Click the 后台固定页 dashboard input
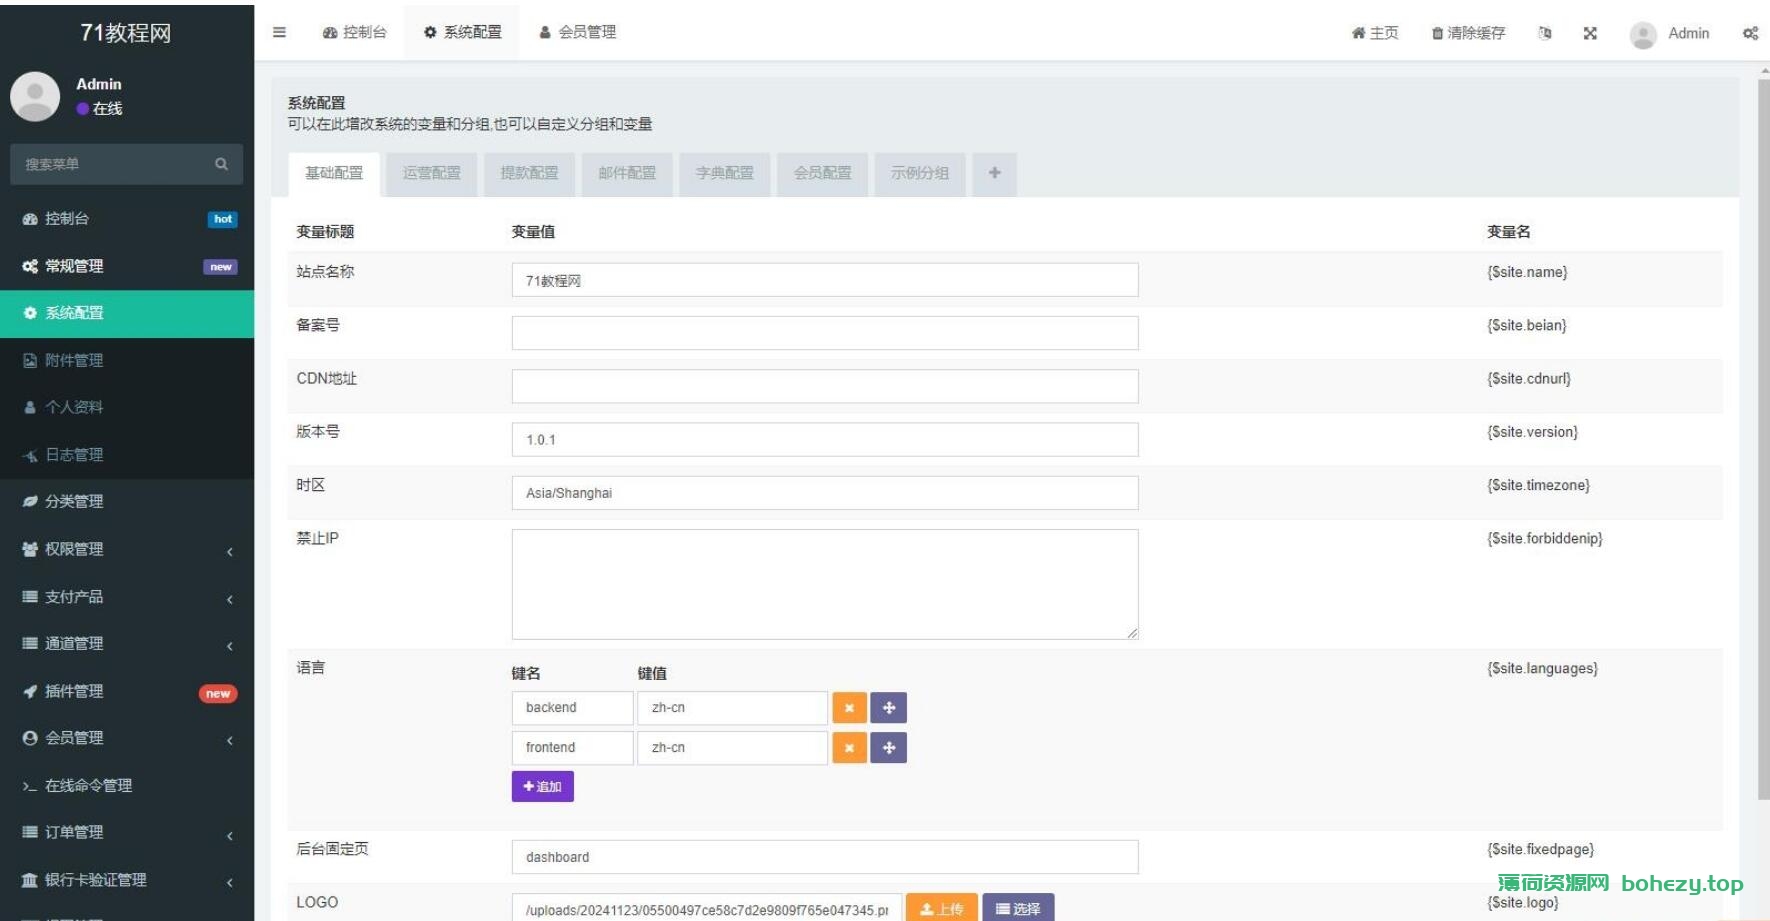The height and width of the screenshot is (921, 1770). click(825, 857)
